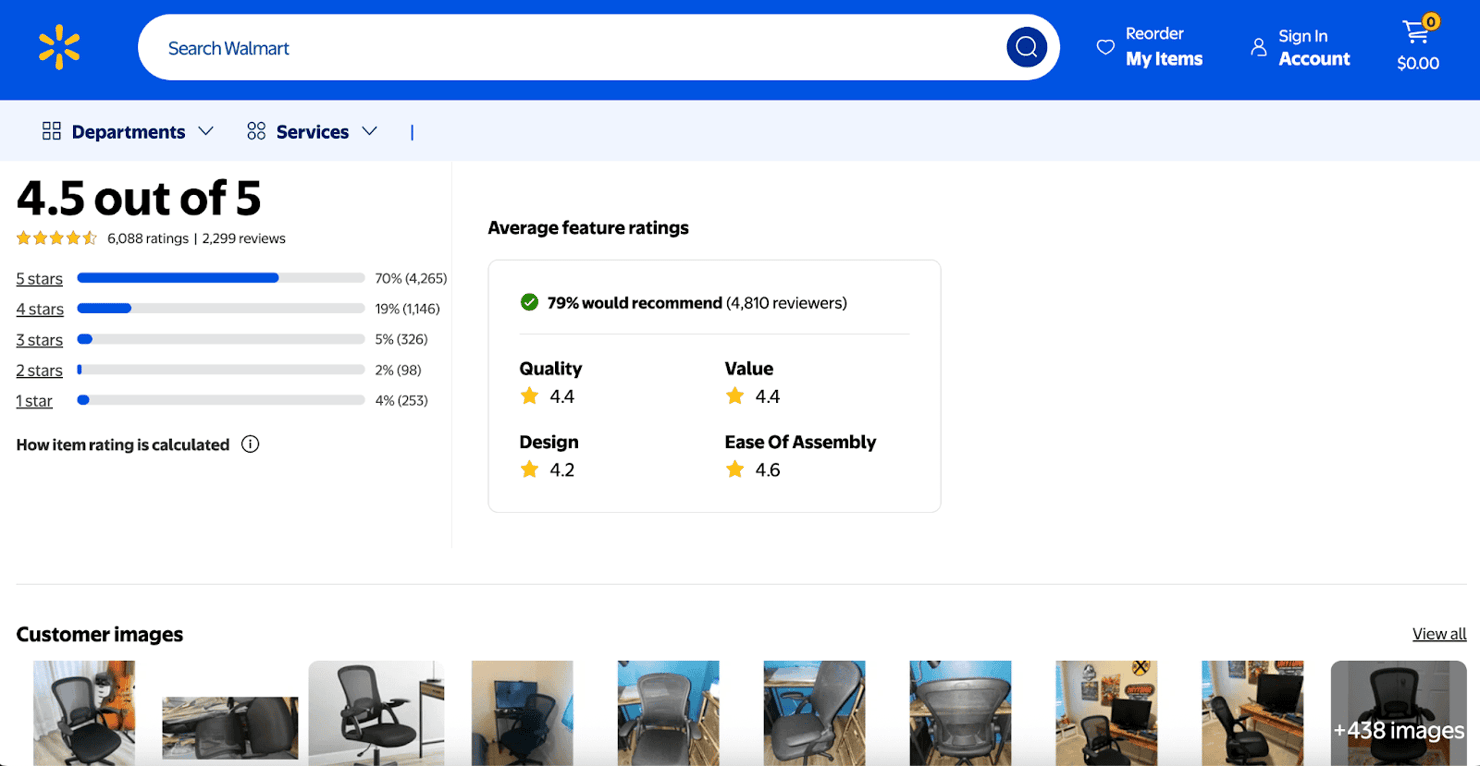Screen dimensions: 1480x766
Task: Focus the Search Walmart input field
Action: pyautogui.click(x=580, y=48)
